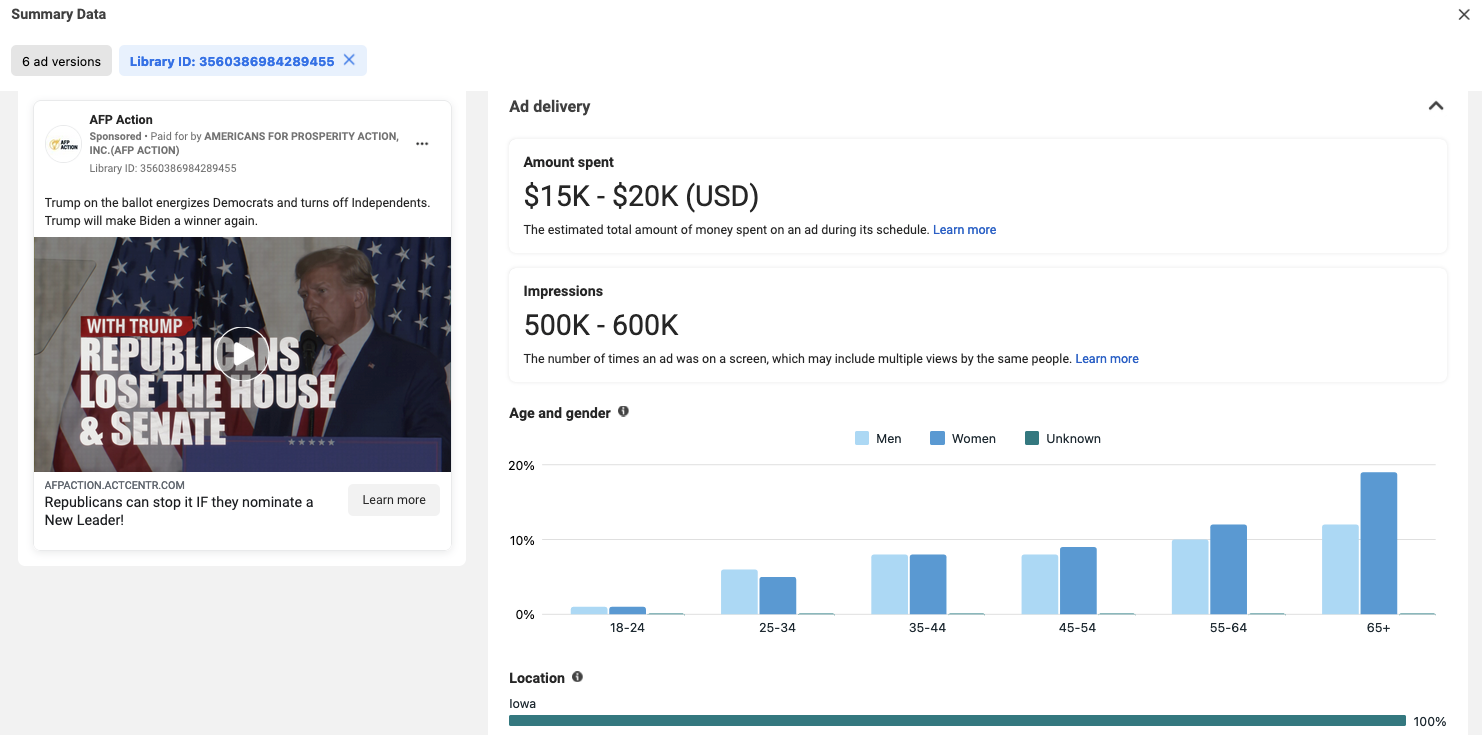Image resolution: width=1482 pixels, height=735 pixels.
Task: Click the Learn more ad button
Action: (394, 500)
